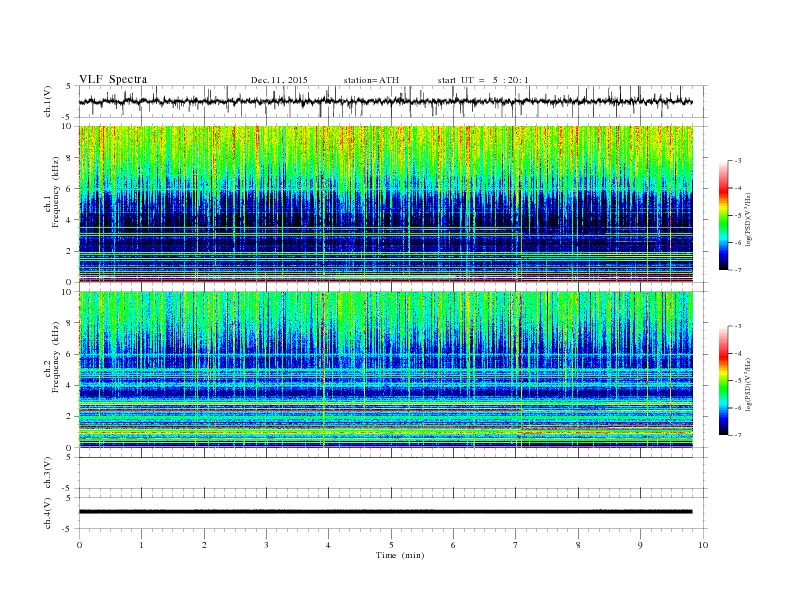Click the ch.1 spectrogram plot
The height and width of the screenshot is (612, 792).
(x=386, y=204)
